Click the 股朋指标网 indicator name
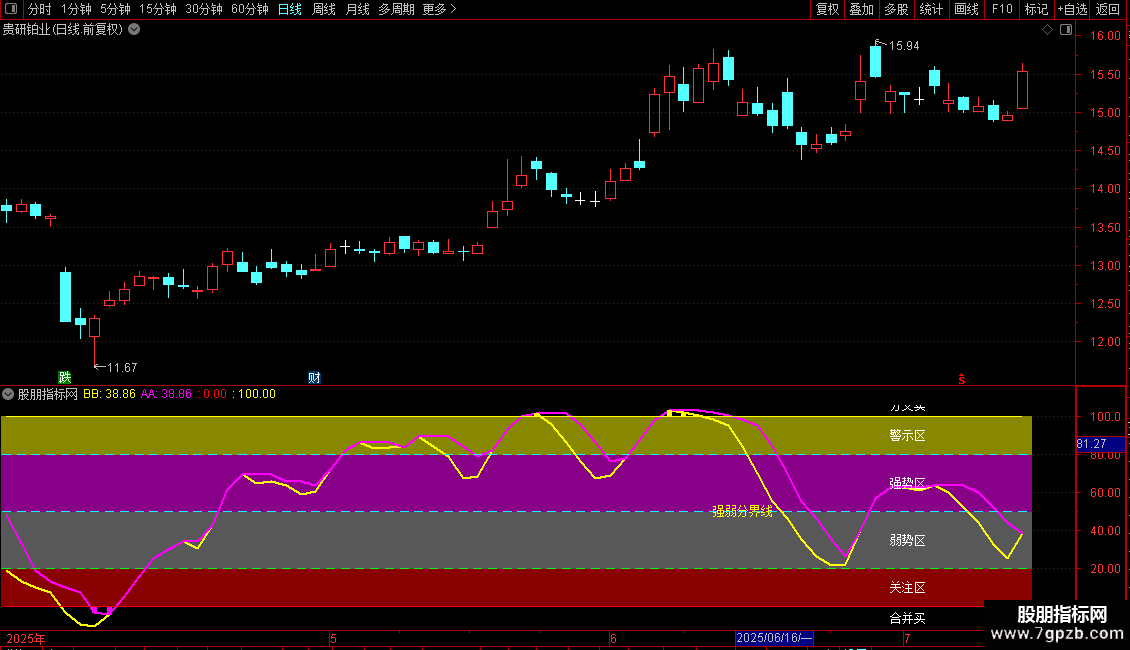 48,394
